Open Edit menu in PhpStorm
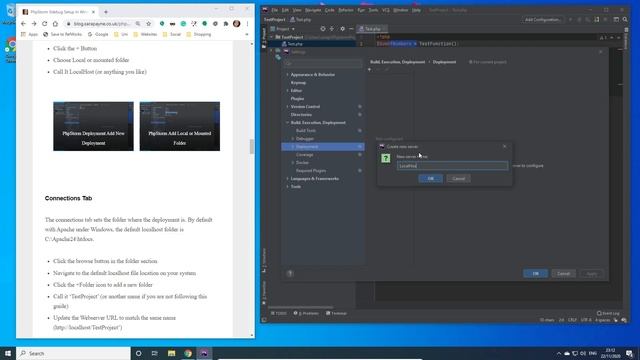 [285, 10]
